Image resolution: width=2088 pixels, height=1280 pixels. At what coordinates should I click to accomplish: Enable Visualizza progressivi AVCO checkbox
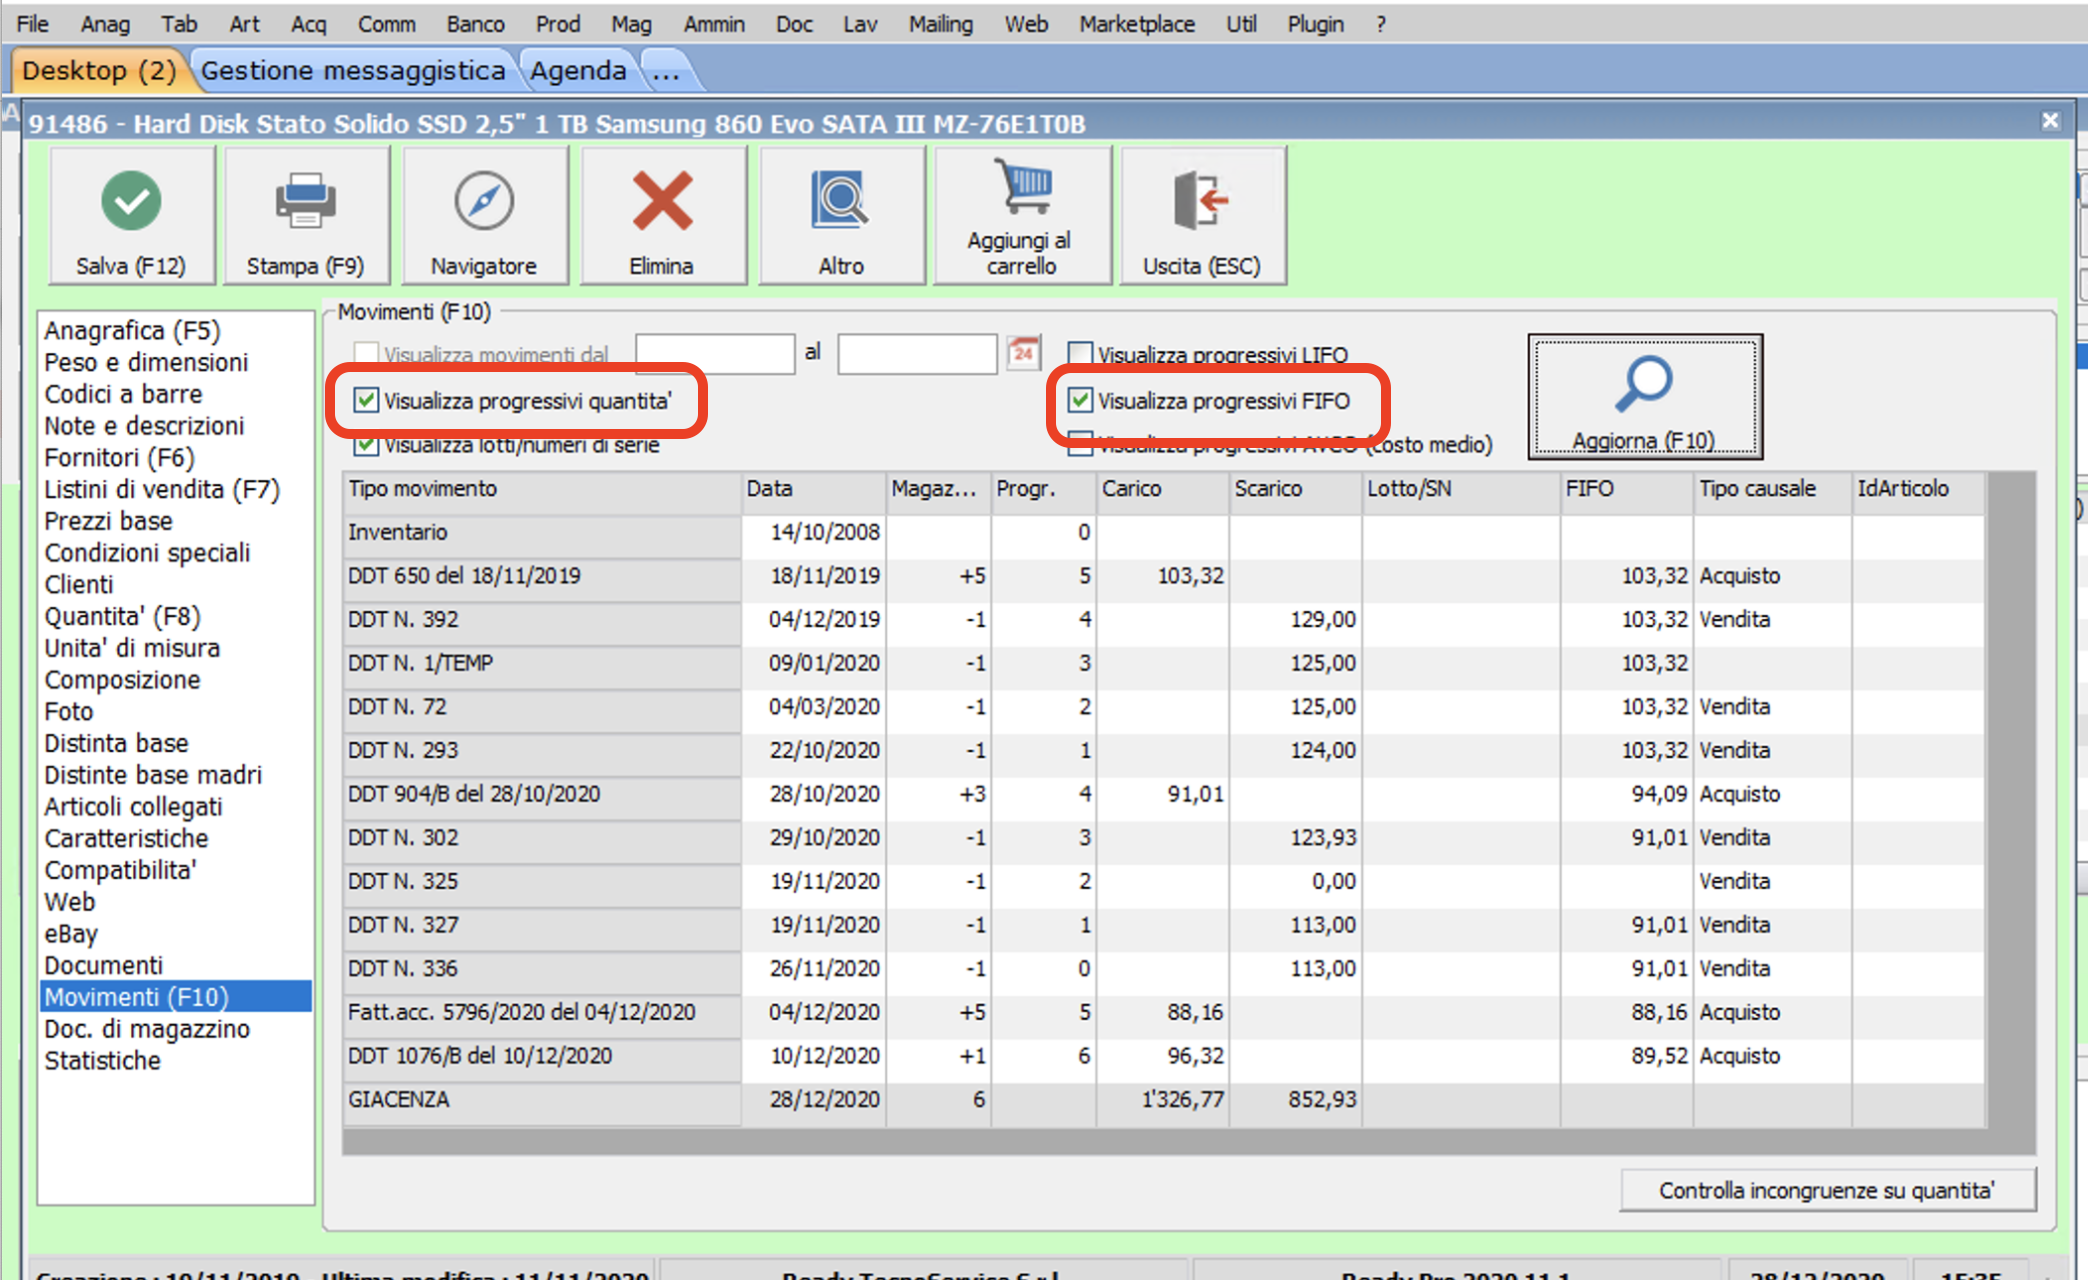coord(1080,445)
